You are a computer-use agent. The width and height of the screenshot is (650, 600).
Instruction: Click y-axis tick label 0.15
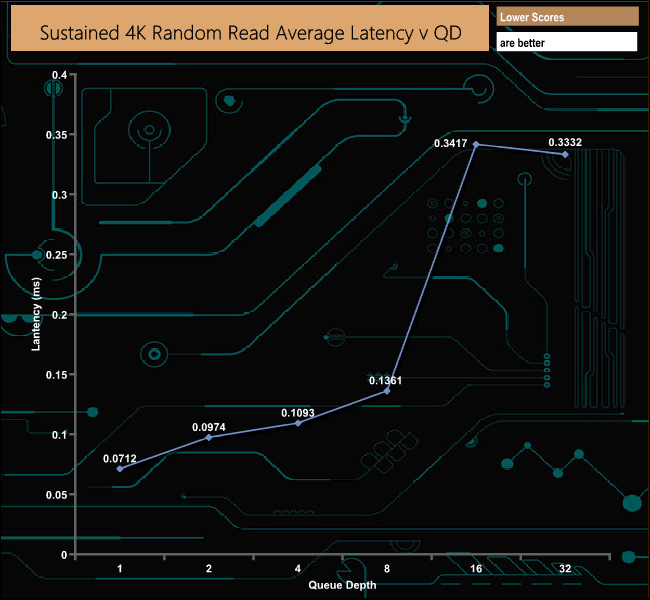click(56, 374)
